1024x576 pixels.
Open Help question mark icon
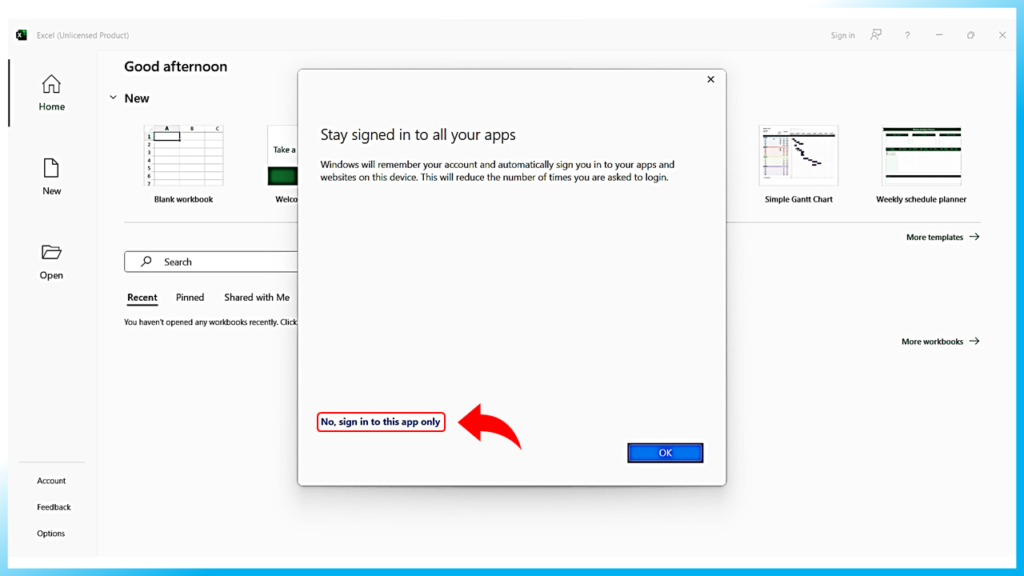(907, 35)
